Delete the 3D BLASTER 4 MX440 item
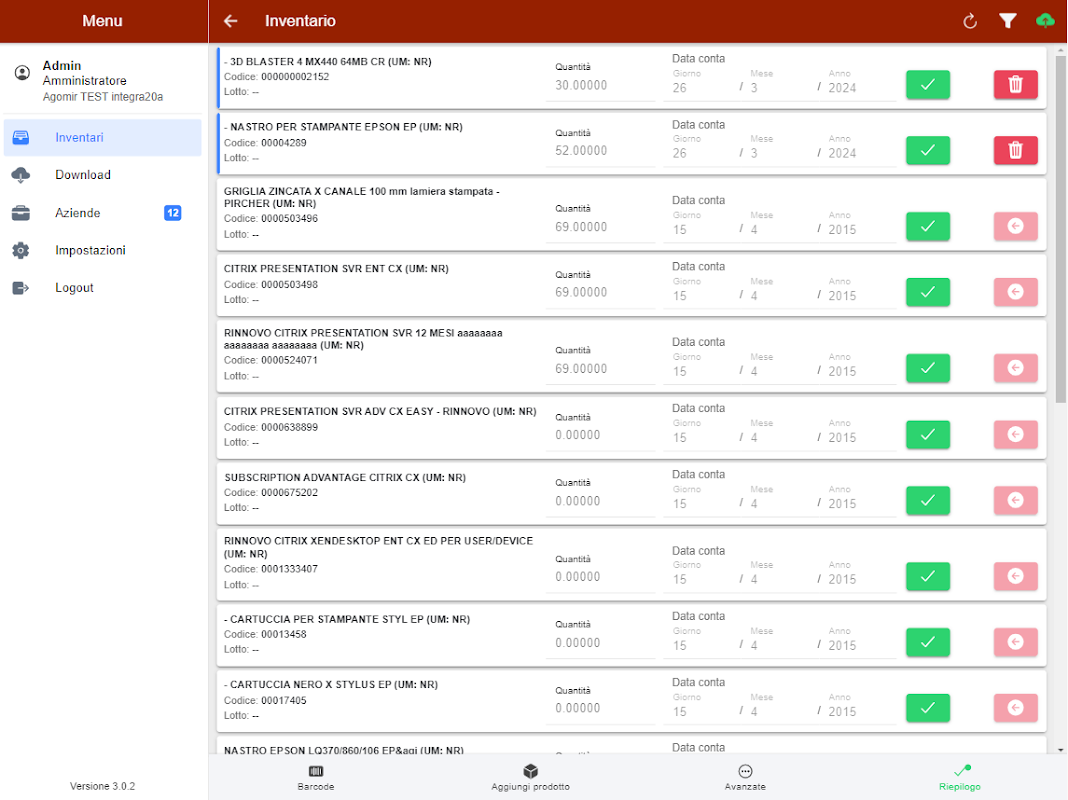1068x800 pixels. click(x=1015, y=84)
